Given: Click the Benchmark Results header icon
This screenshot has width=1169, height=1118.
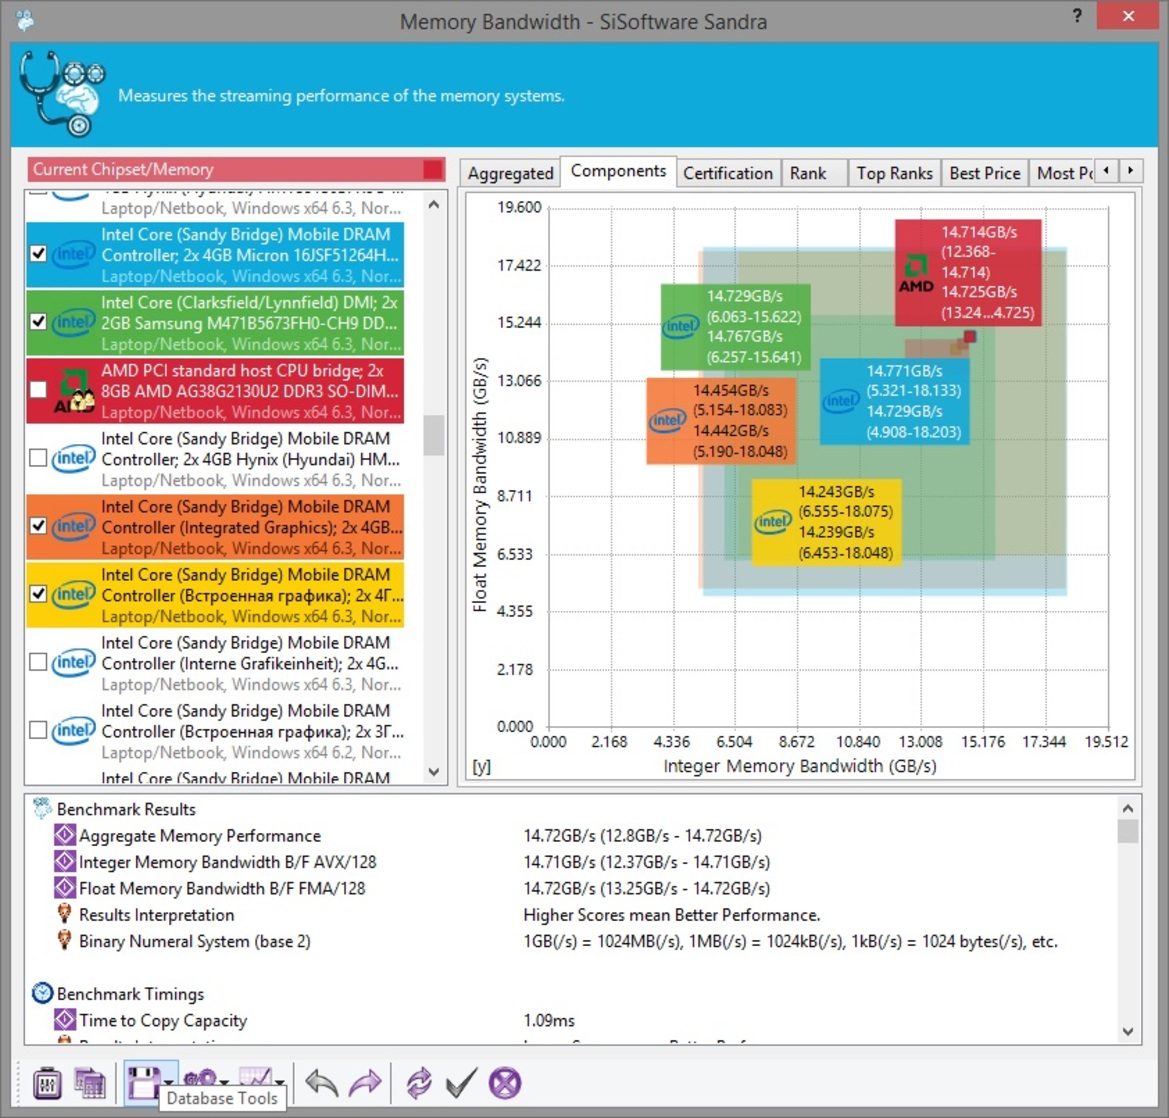Looking at the screenshot, I should point(42,808).
